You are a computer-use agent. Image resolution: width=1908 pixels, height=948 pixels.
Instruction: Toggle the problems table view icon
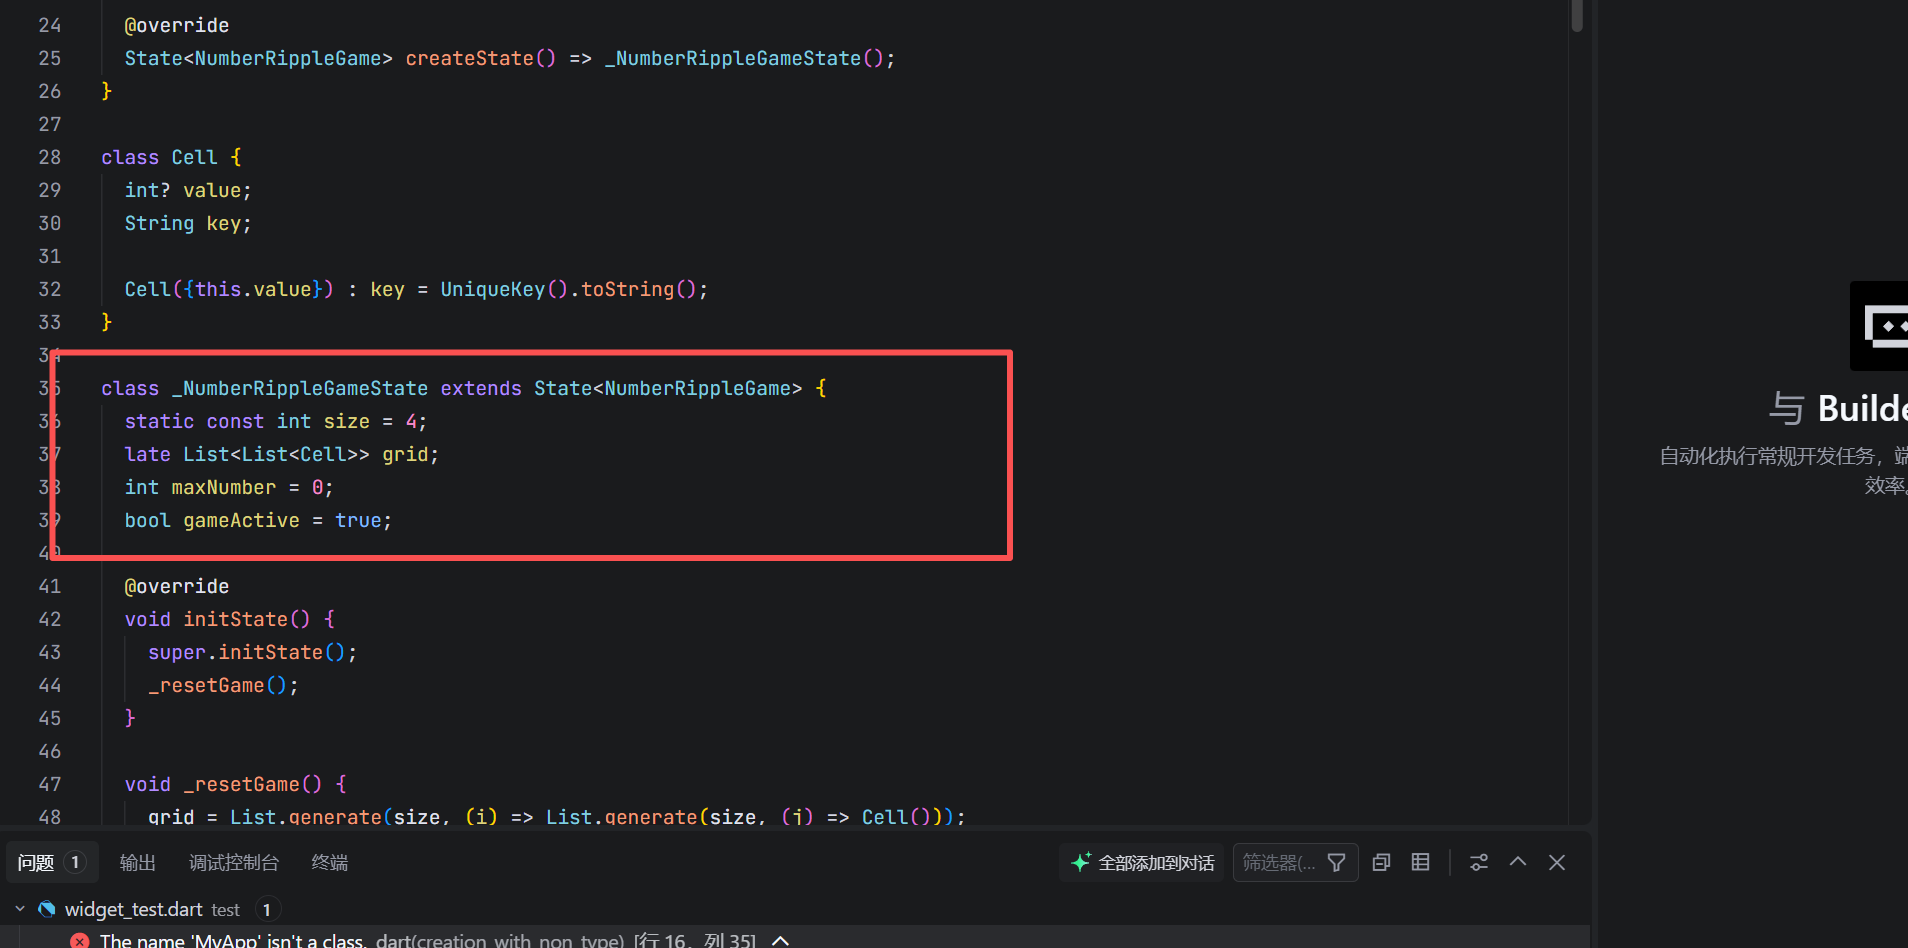click(x=1420, y=862)
